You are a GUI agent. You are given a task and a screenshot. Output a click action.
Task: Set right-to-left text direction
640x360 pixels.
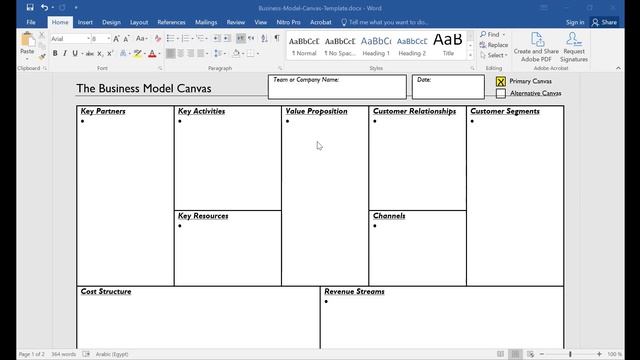click(x=251, y=38)
